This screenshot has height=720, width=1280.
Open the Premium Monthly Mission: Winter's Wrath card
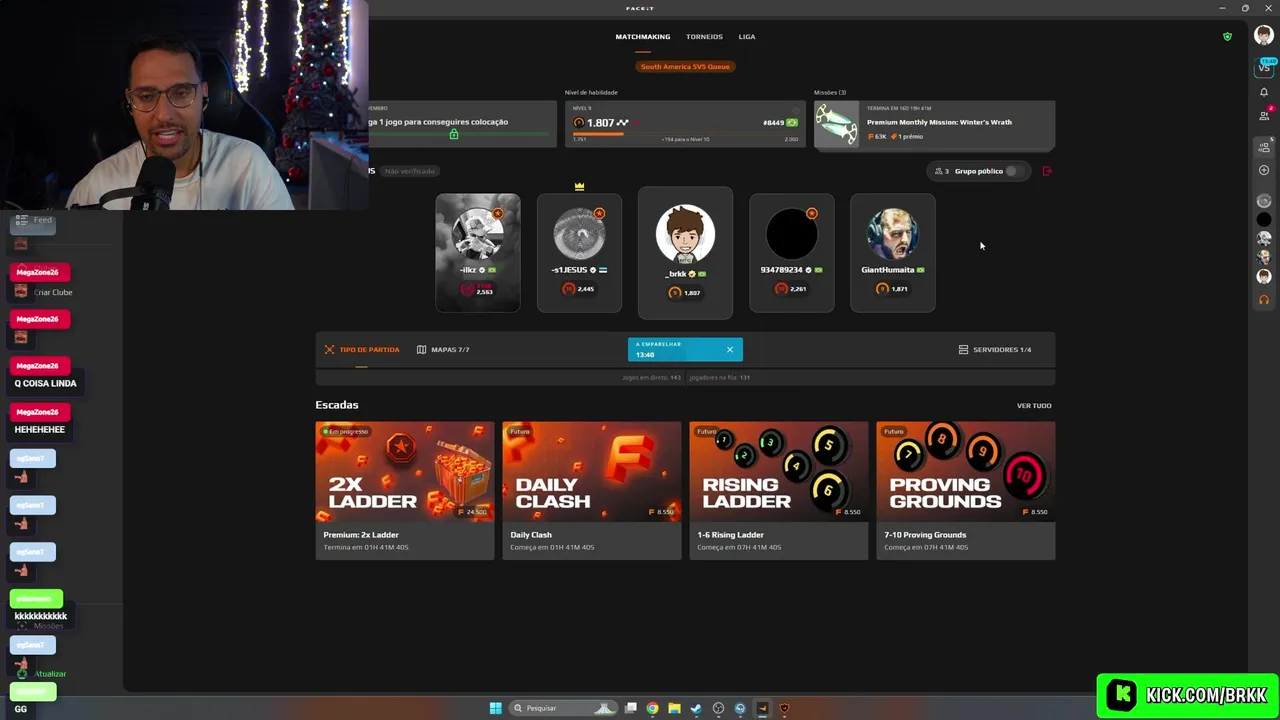(x=934, y=125)
